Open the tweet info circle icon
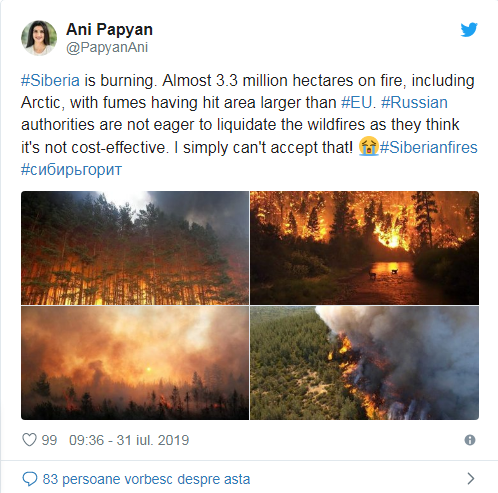 point(470,440)
